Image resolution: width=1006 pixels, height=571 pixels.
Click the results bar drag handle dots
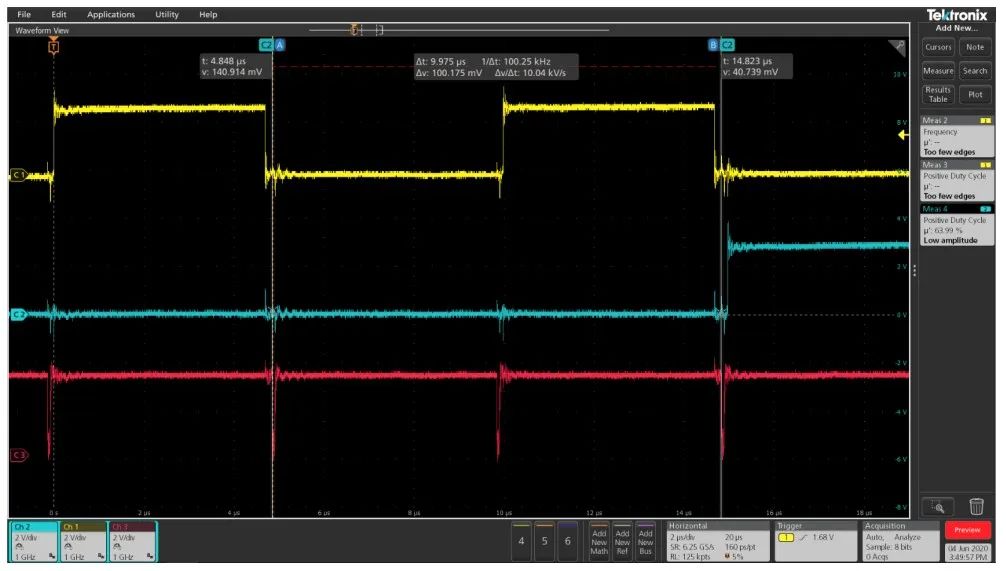[x=914, y=271]
